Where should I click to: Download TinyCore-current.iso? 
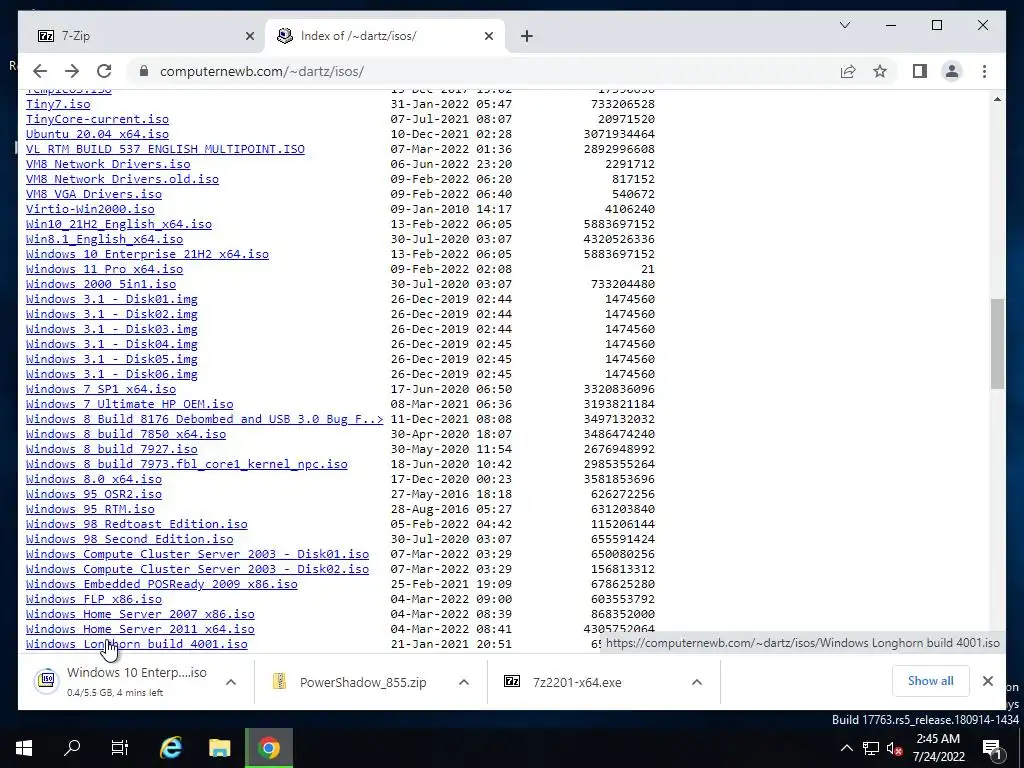97,119
